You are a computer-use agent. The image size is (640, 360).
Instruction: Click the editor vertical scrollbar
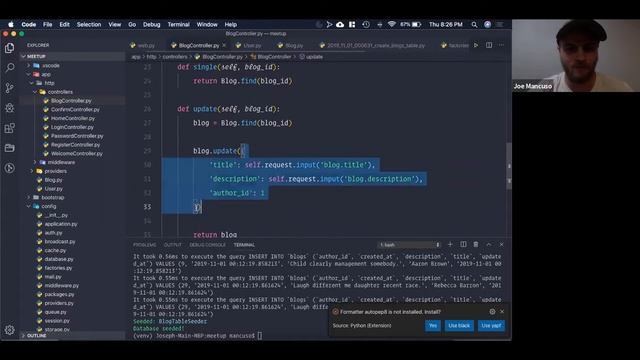[509, 167]
